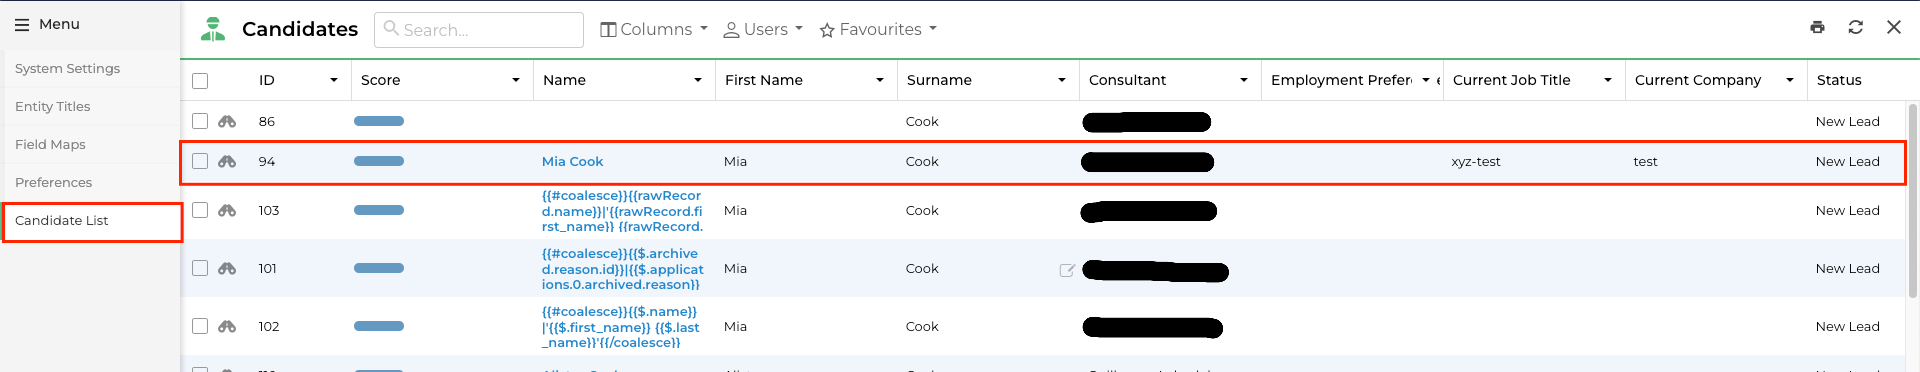1920x372 pixels.
Task: Click the edit icon in row 101
Action: coord(1067,269)
